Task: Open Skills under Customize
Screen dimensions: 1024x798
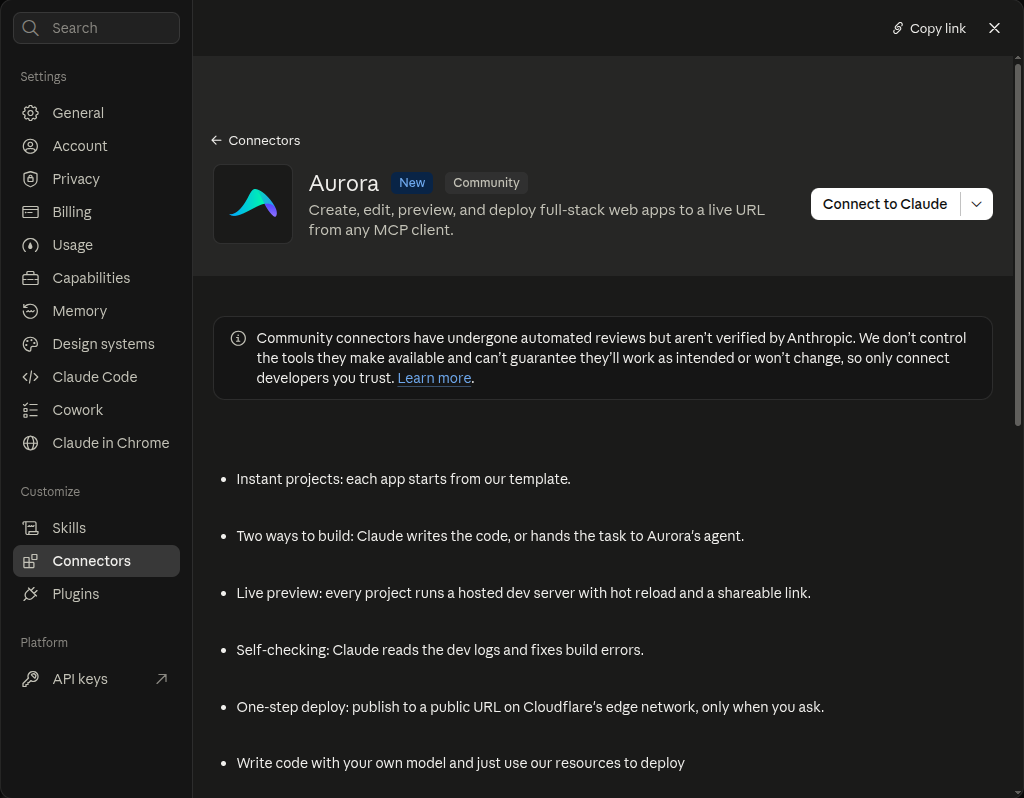Action: tap(96, 528)
